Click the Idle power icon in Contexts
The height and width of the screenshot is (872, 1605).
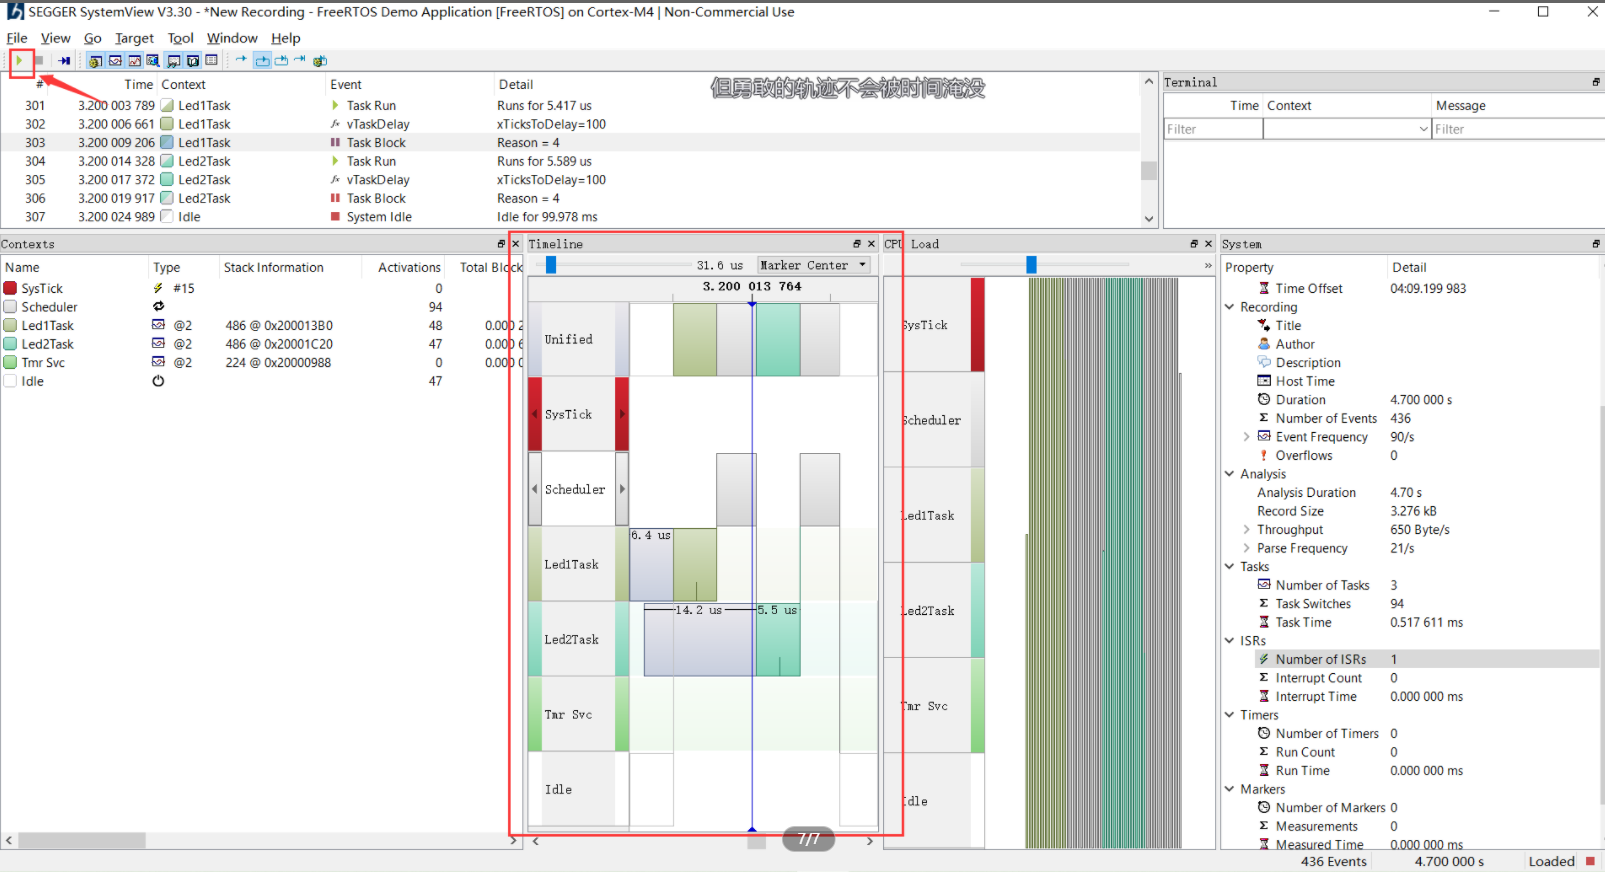point(158,381)
